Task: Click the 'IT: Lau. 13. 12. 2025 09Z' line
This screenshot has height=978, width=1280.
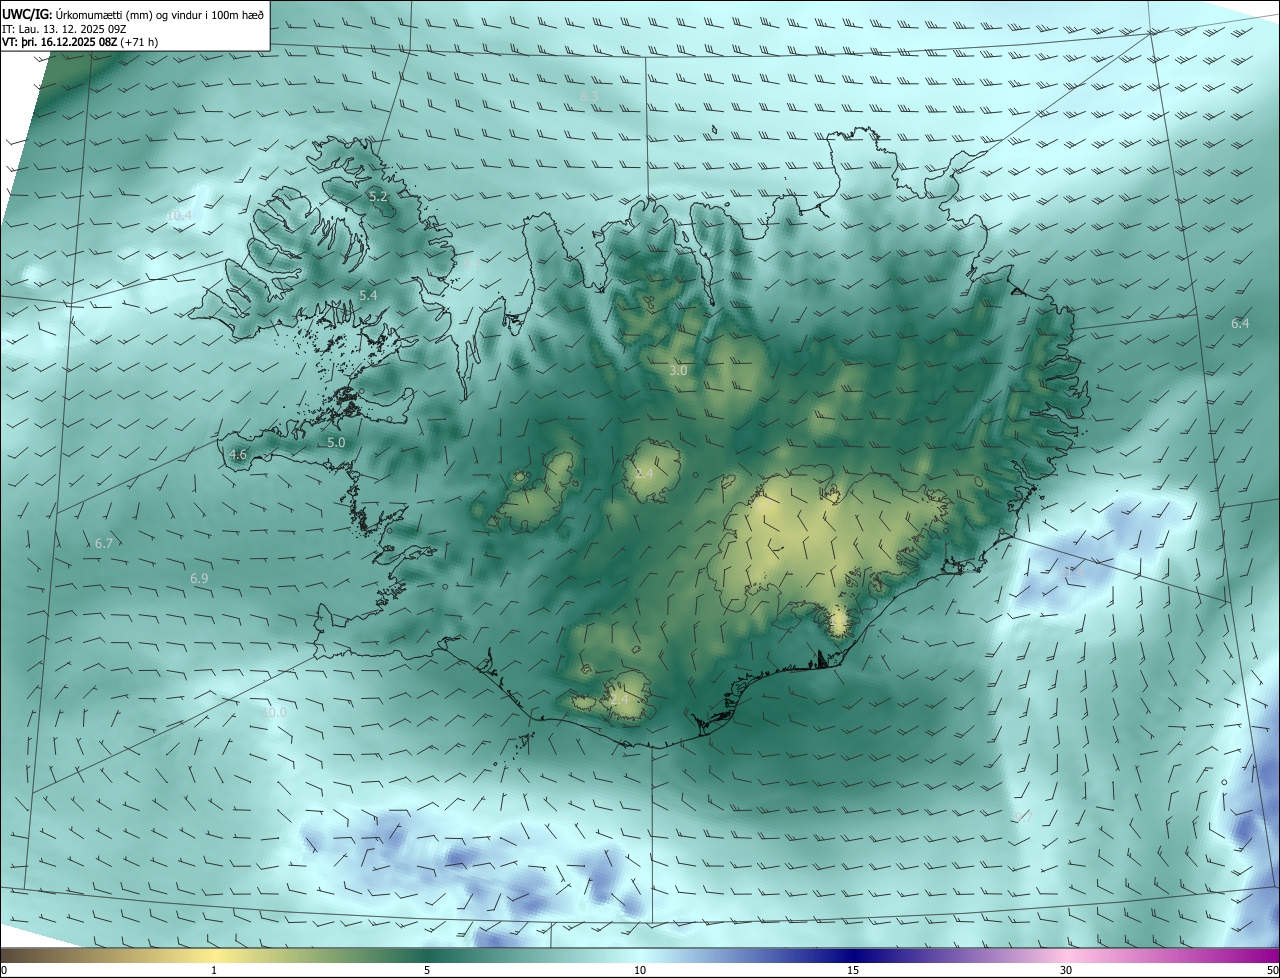Action: coord(64,28)
